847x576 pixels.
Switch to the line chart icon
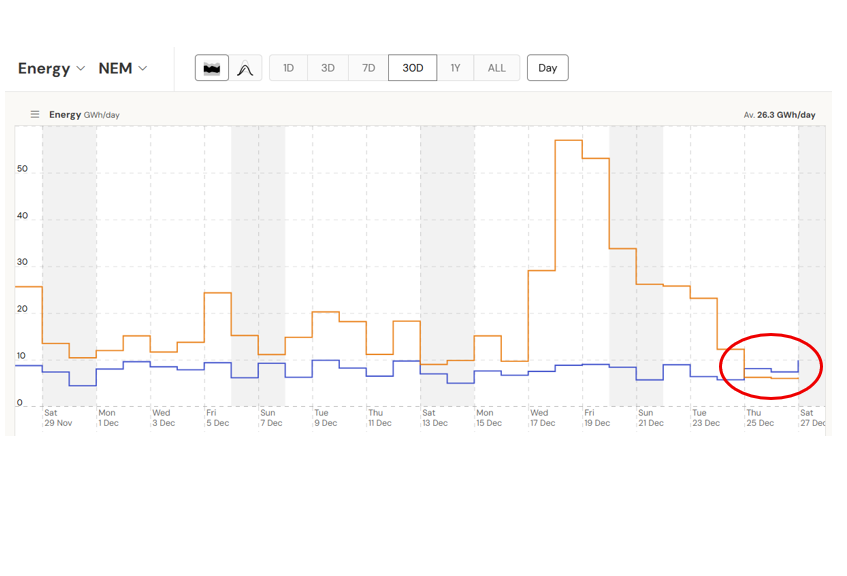click(245, 68)
